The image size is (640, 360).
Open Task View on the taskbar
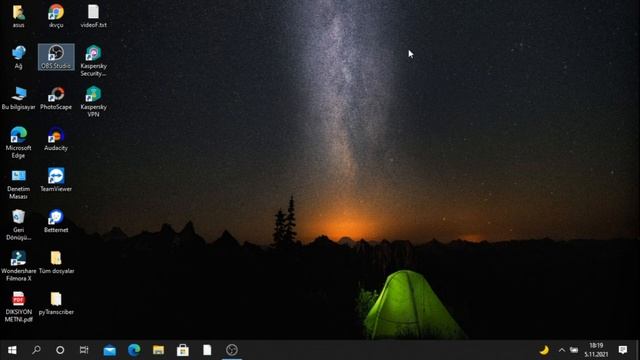84,350
